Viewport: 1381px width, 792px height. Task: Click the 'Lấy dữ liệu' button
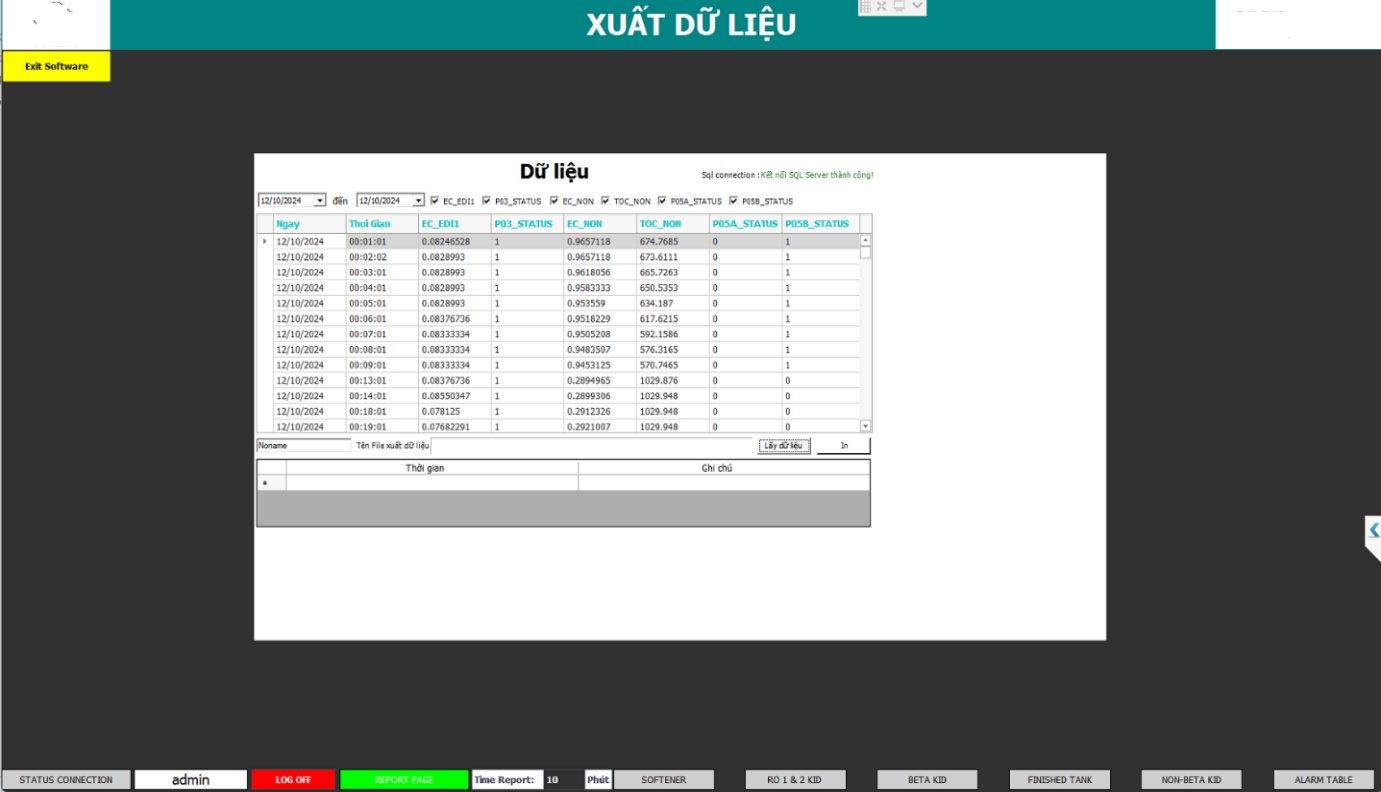coord(783,446)
